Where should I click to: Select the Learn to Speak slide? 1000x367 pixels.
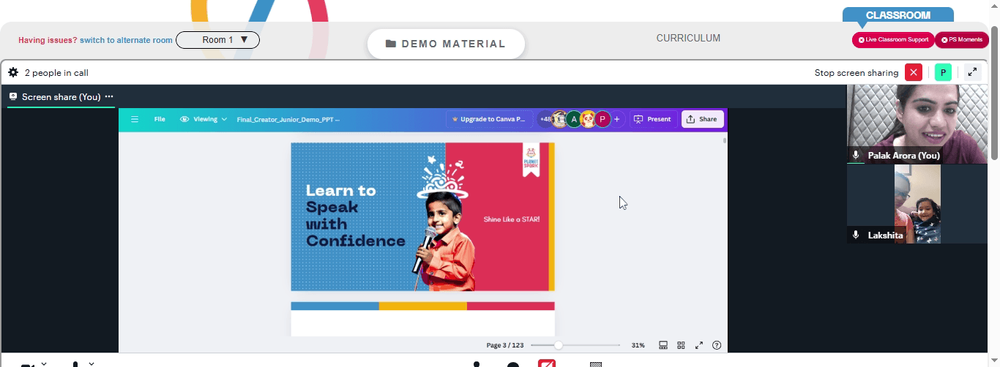423,217
